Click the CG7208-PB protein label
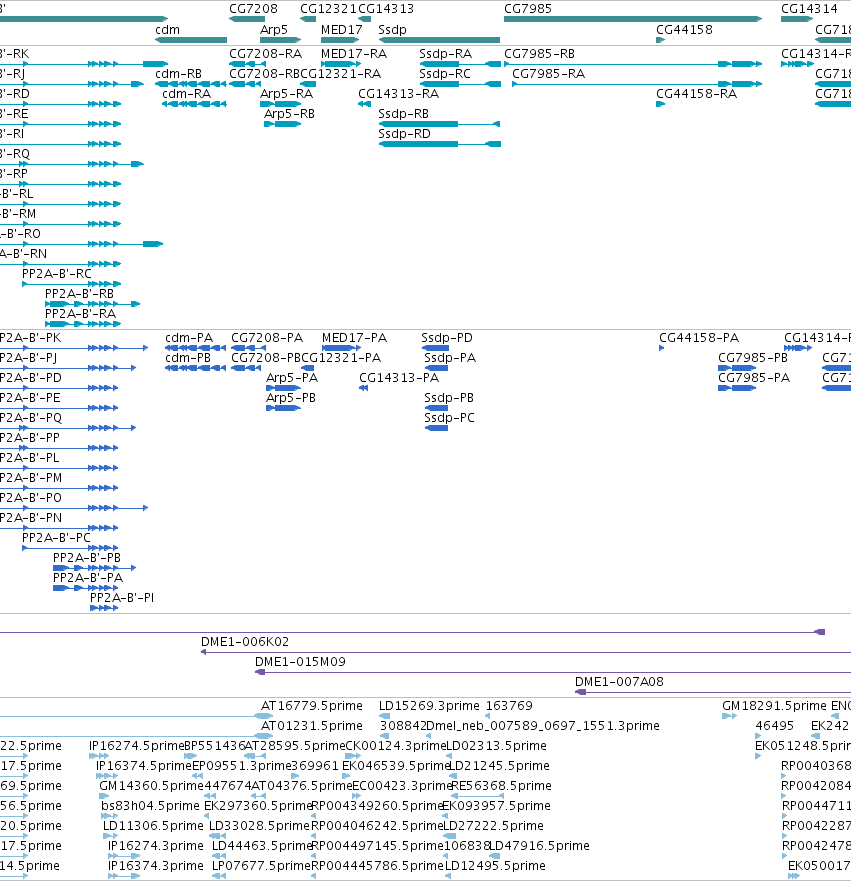 tap(266, 358)
